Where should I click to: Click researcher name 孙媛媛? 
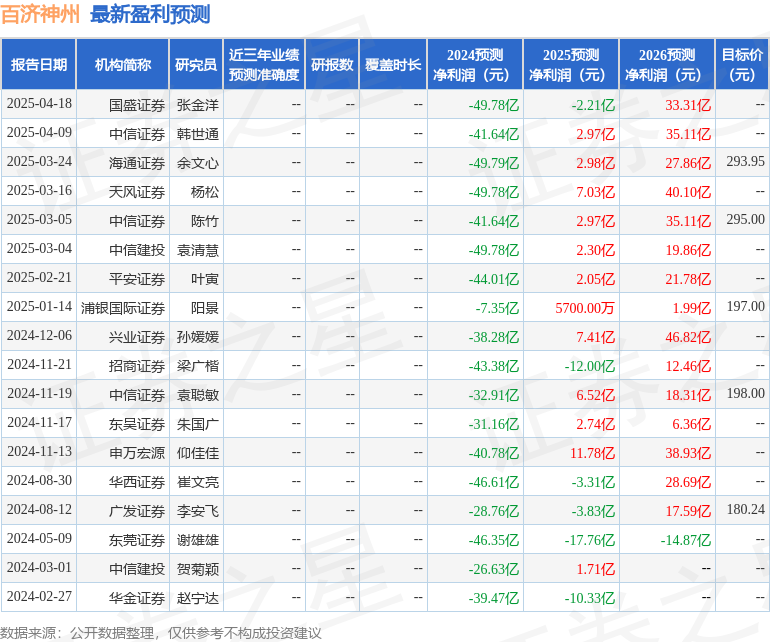click(x=197, y=337)
